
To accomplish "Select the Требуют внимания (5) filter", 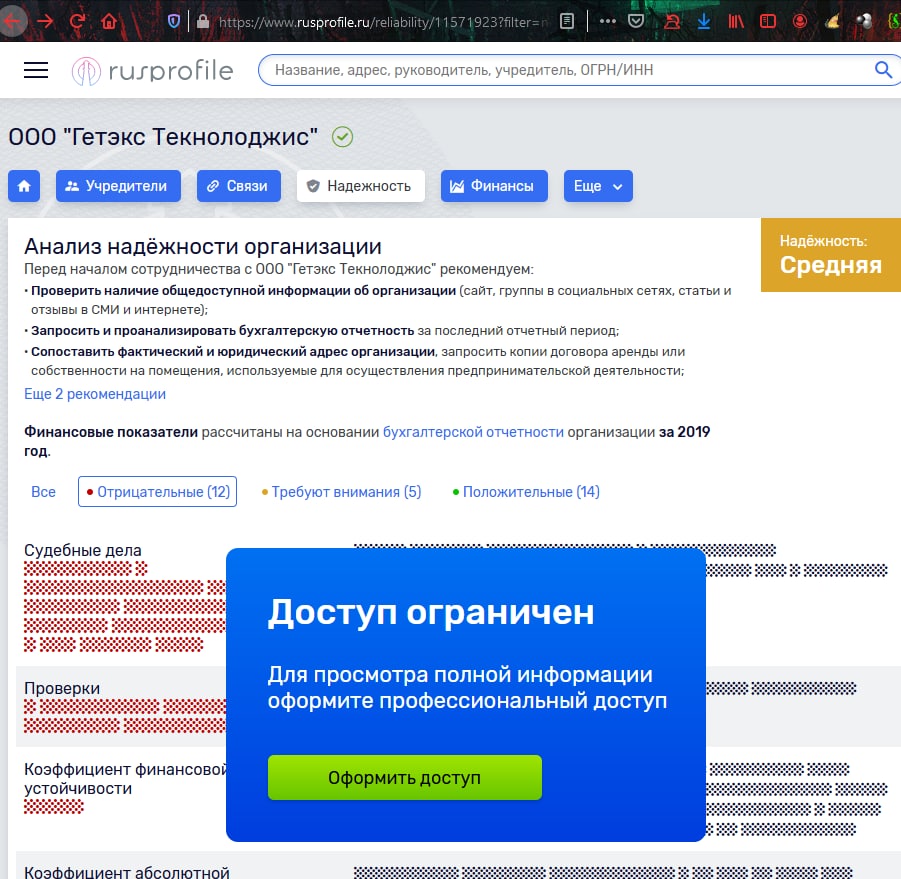I will [341, 492].
